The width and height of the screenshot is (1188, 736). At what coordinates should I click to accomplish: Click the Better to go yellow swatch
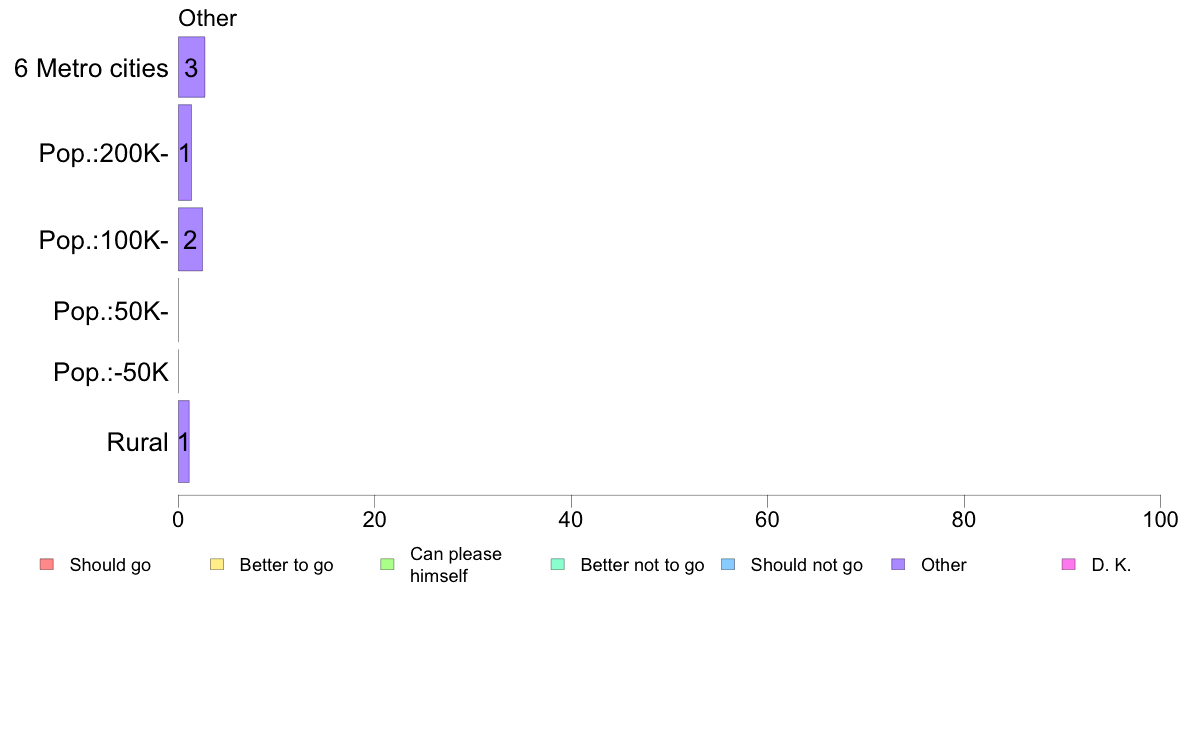[217, 565]
